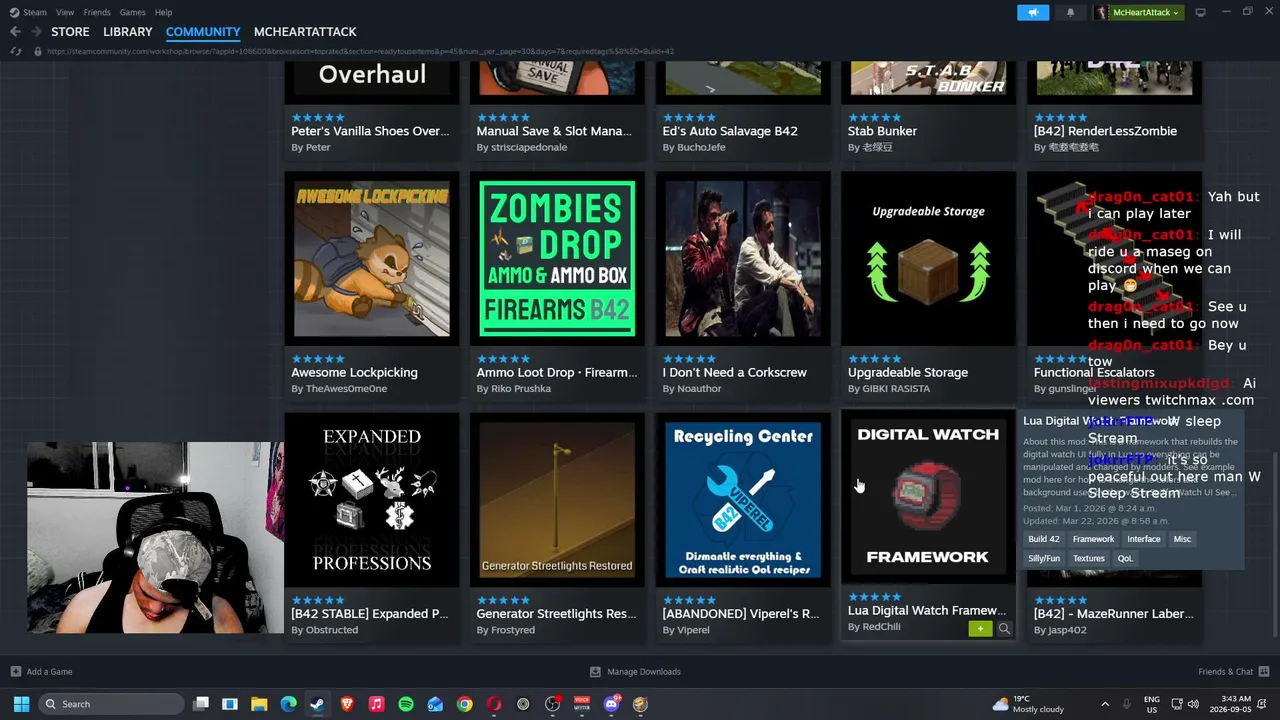Open Windows Start menu

click(x=21, y=704)
